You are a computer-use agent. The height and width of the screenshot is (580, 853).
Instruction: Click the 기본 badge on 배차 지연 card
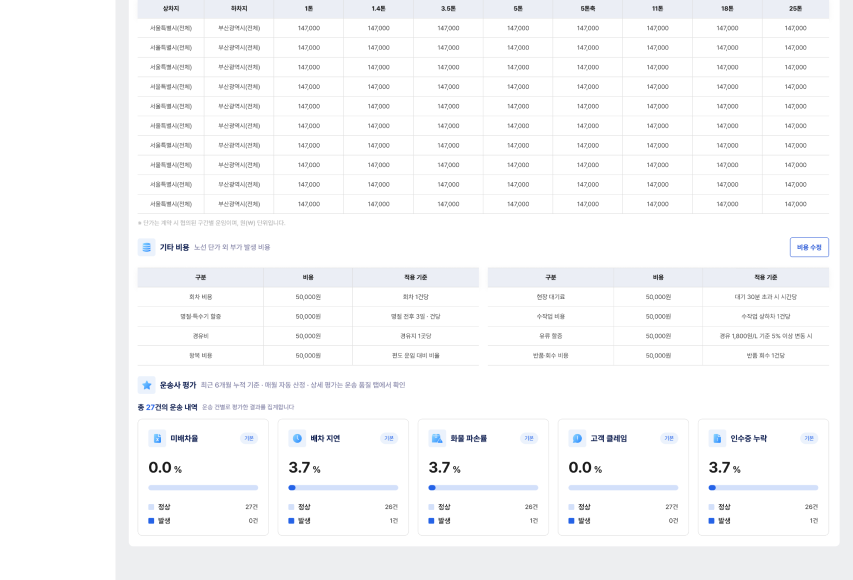point(389,439)
